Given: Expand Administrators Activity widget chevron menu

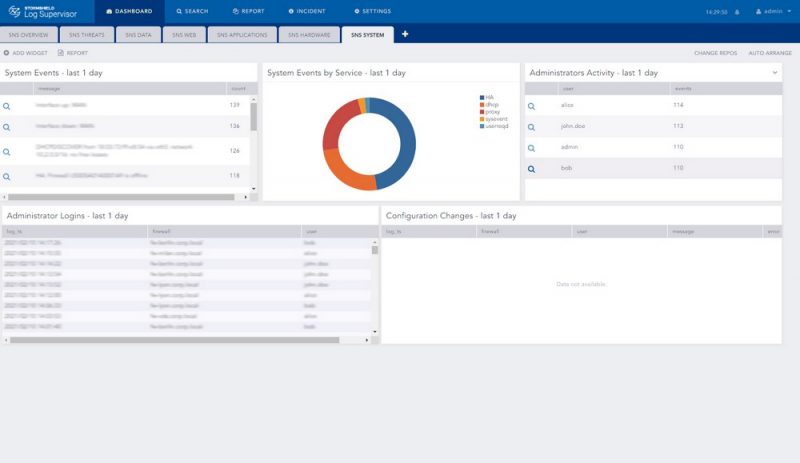Looking at the screenshot, I should point(775,73).
